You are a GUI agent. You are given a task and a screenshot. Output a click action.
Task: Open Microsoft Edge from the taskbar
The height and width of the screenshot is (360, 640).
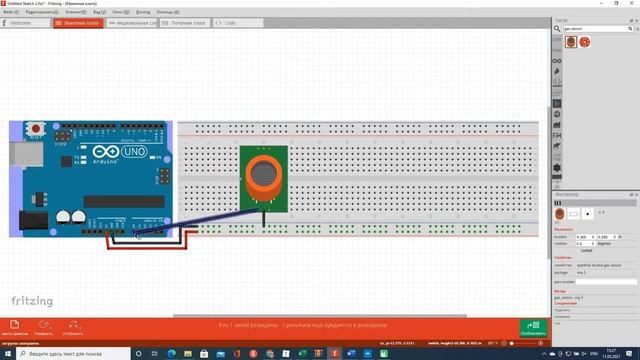[171, 353]
